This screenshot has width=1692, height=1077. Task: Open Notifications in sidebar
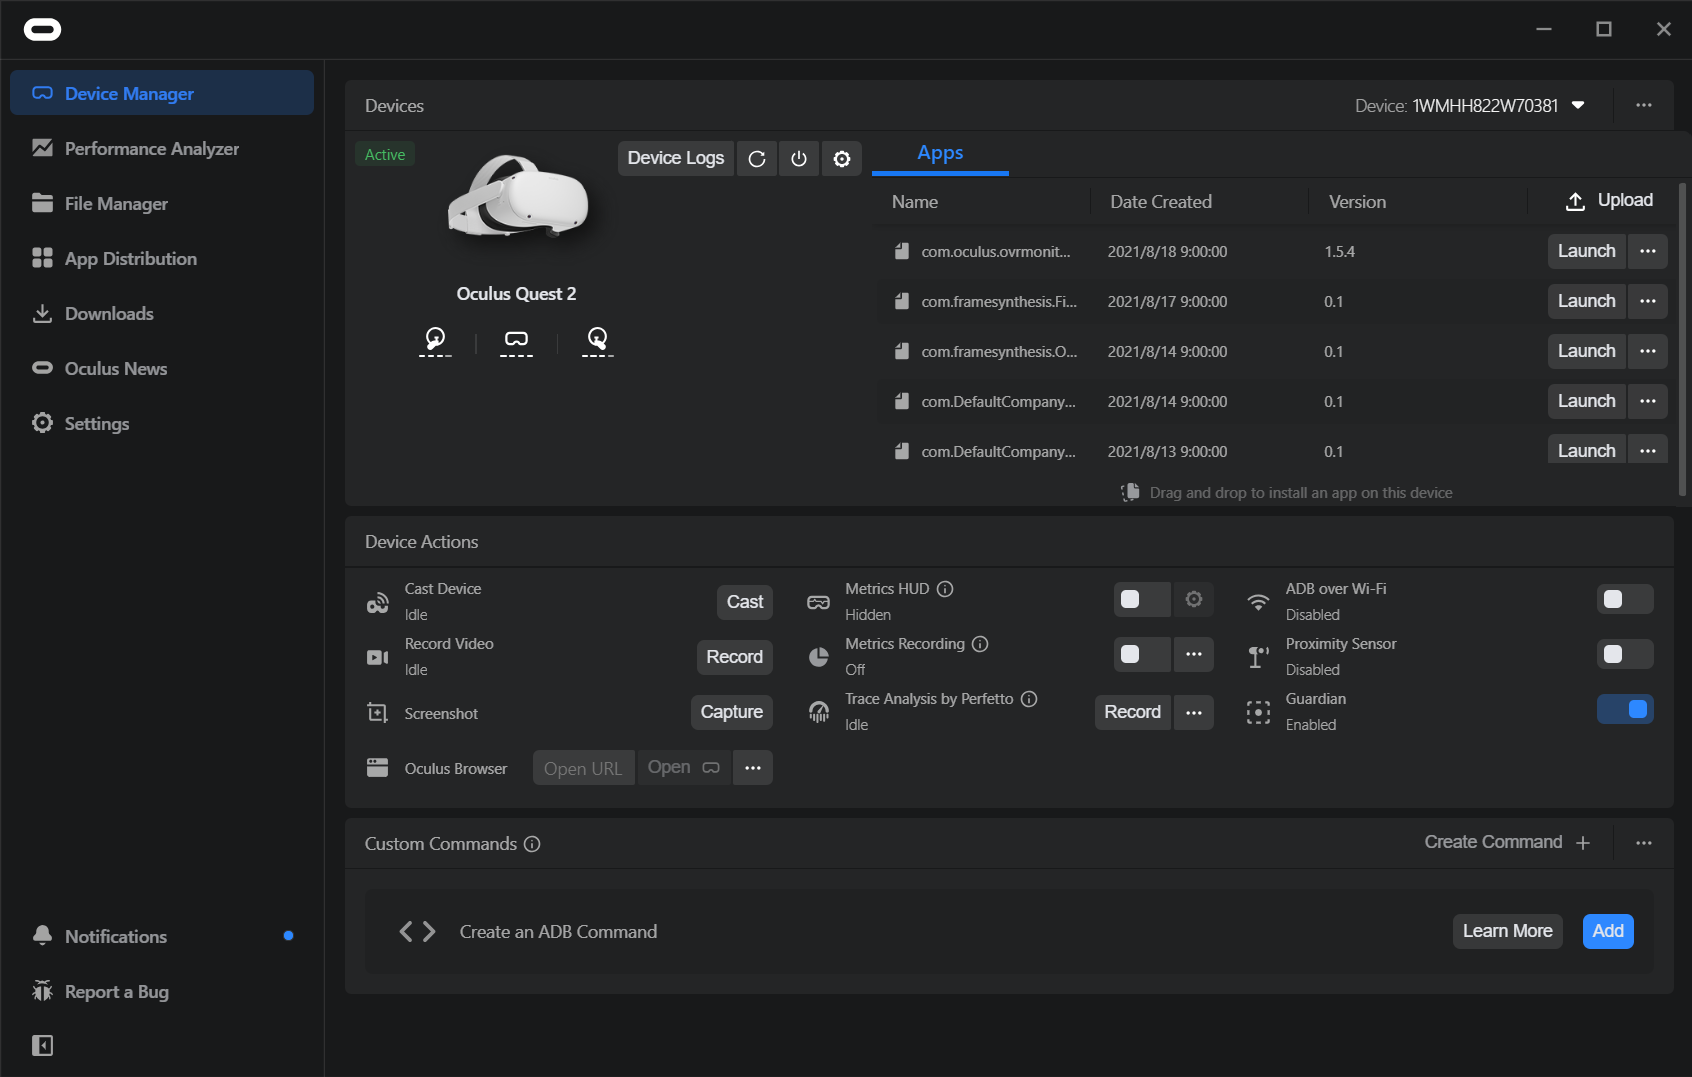pos(162,936)
